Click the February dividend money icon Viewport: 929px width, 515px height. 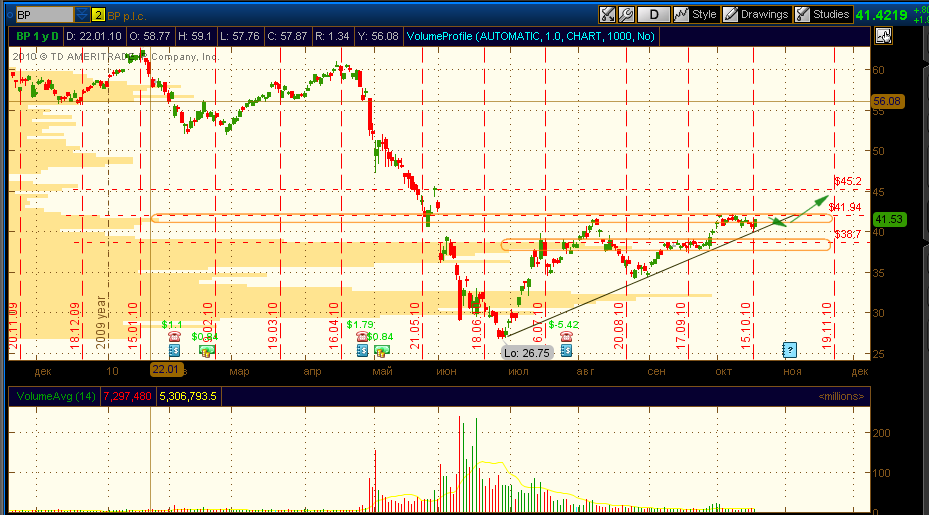206,351
